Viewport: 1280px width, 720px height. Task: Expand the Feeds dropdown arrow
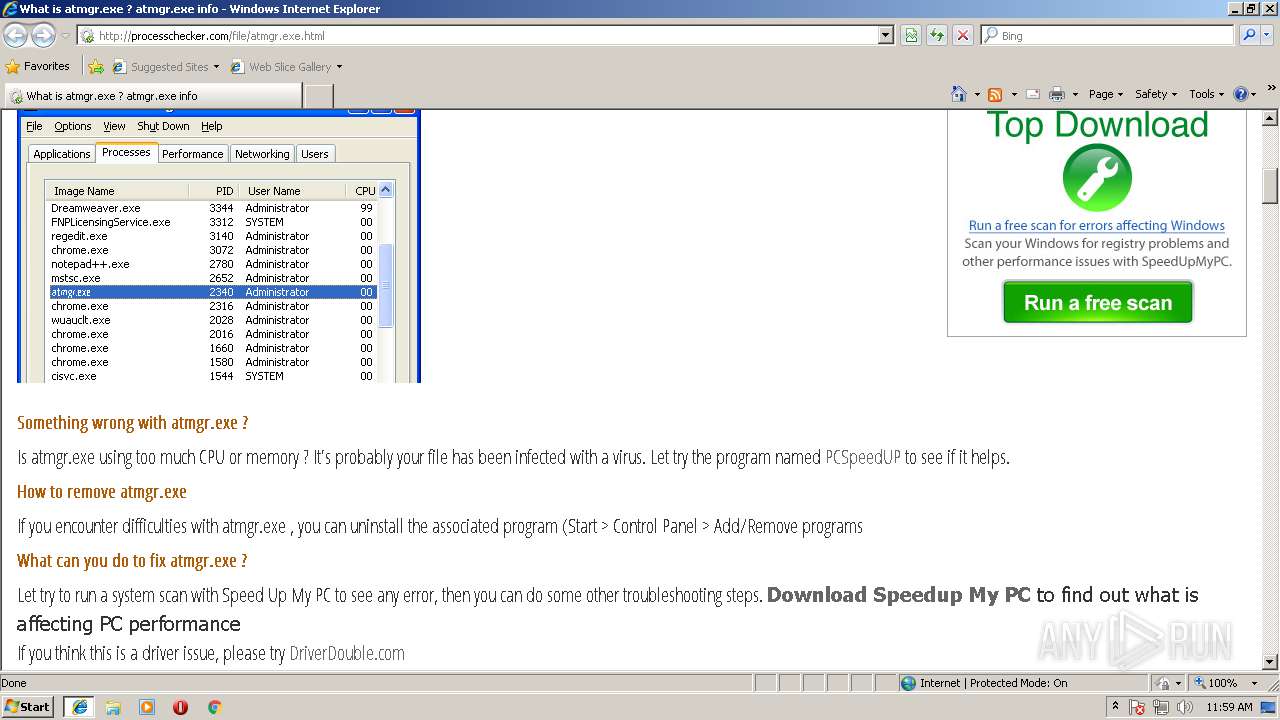tap(1014, 94)
